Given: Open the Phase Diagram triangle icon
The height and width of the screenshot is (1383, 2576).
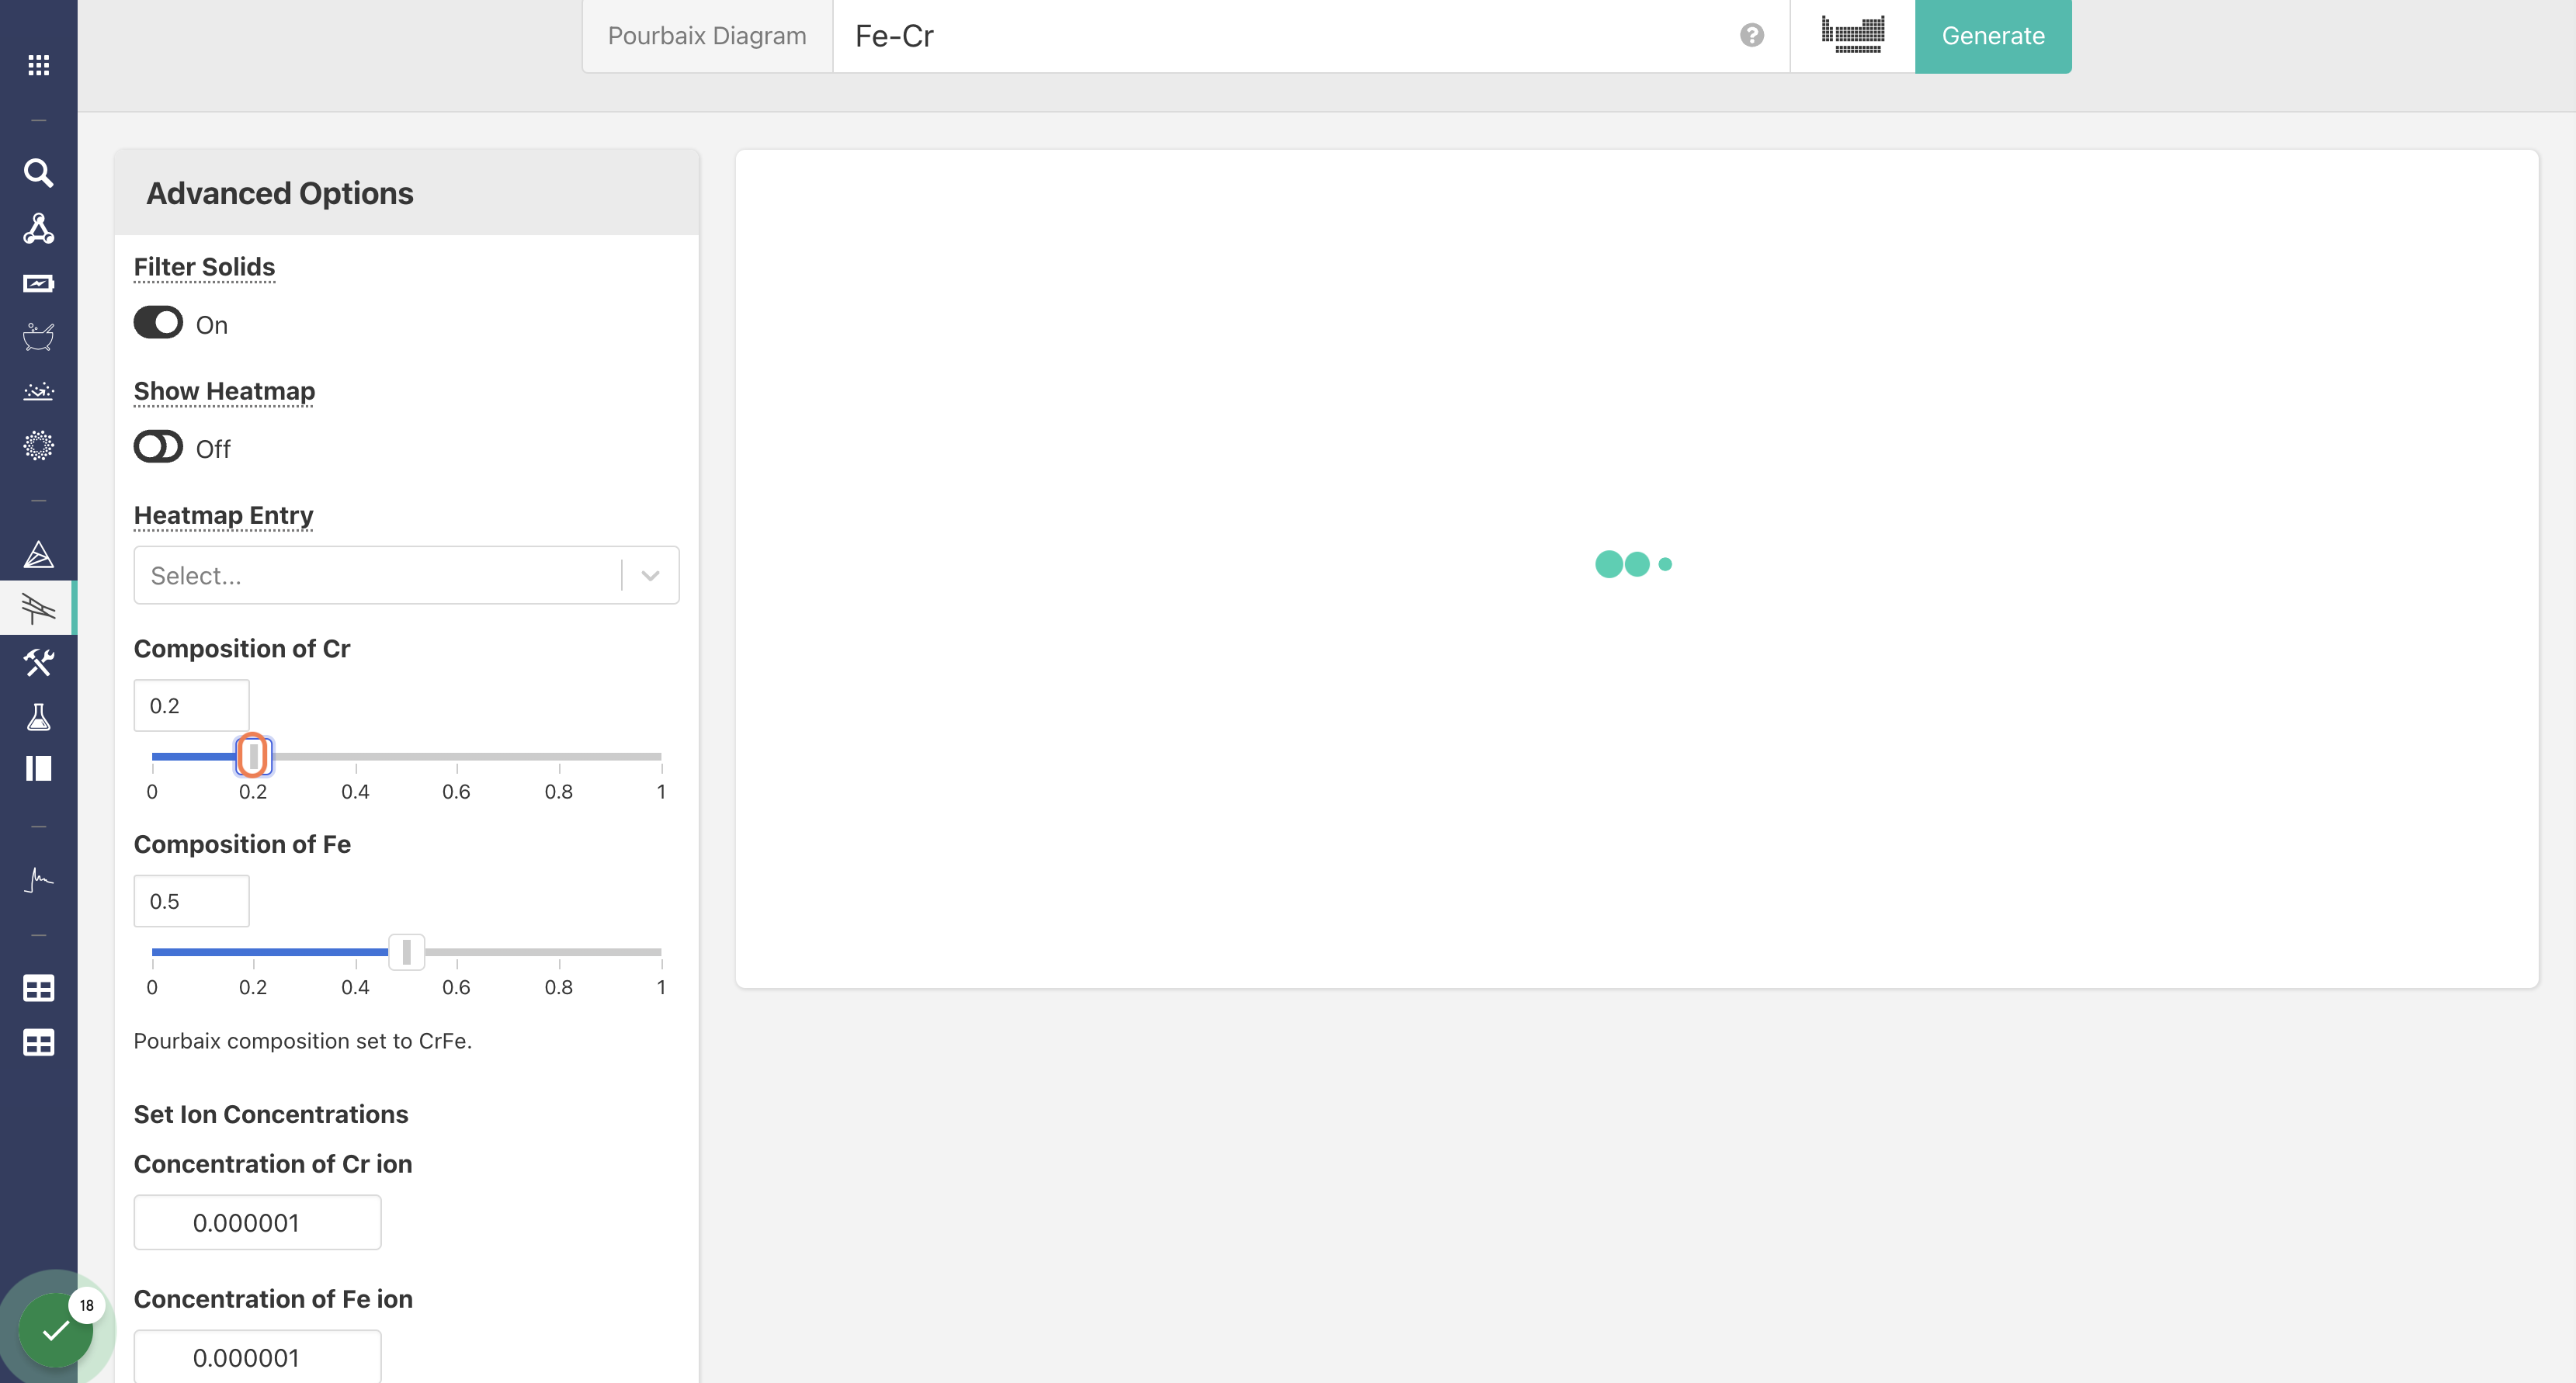Looking at the screenshot, I should tap(38, 554).
